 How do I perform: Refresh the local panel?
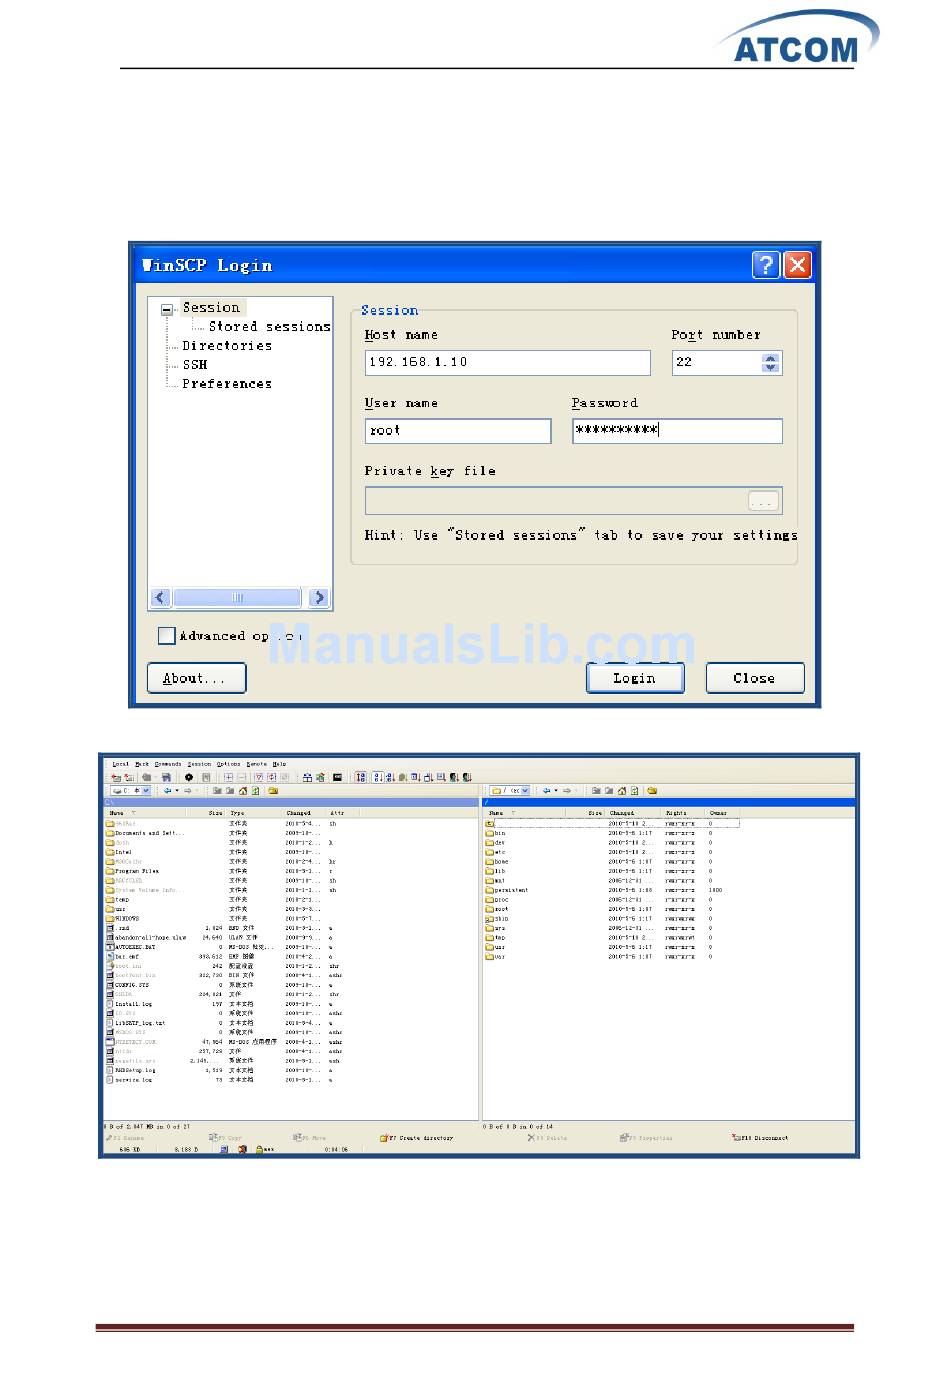pos(255,790)
